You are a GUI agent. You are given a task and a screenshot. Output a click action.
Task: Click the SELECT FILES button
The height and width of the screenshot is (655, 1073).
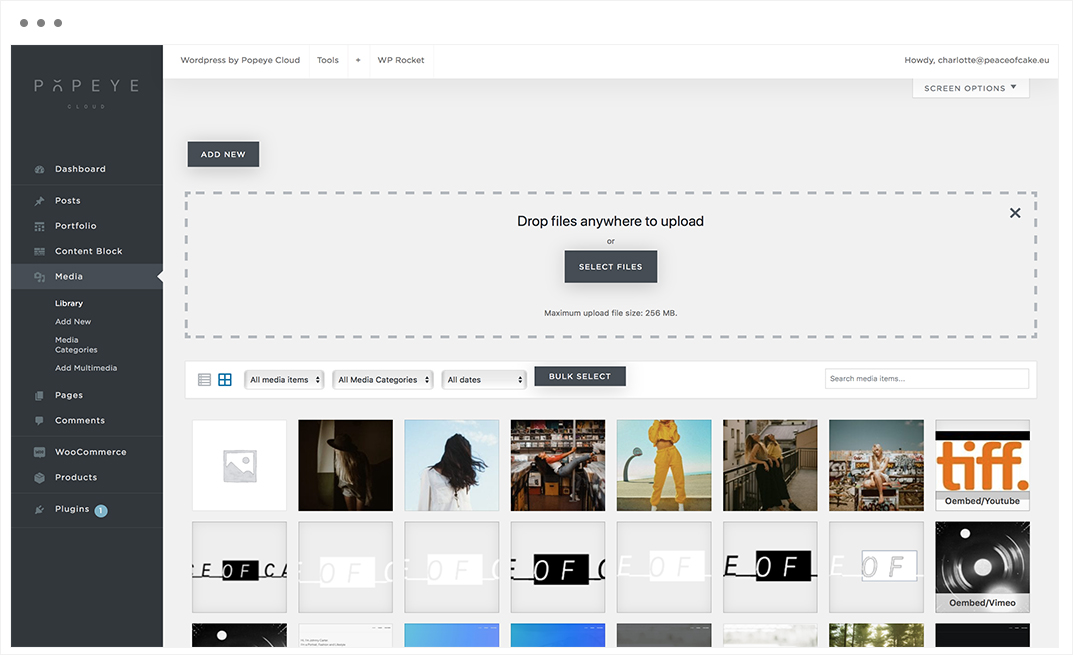[610, 267]
